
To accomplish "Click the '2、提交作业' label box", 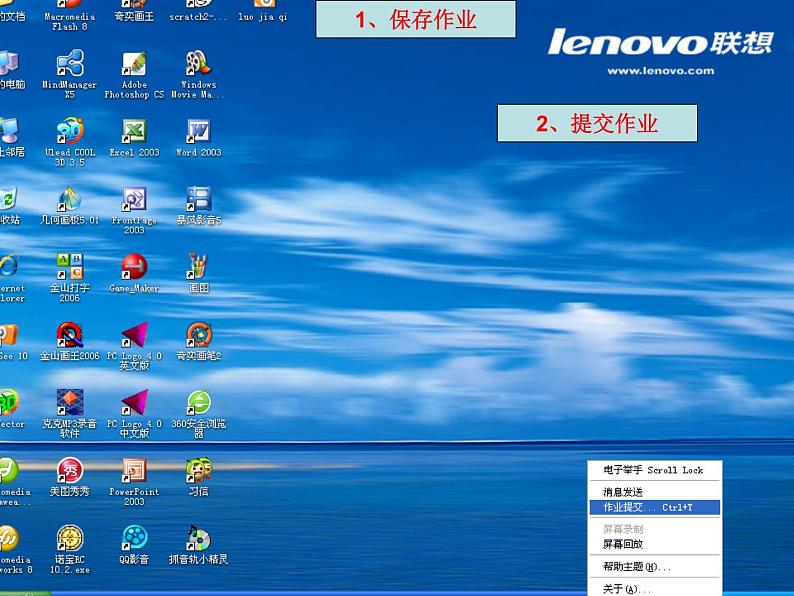I will pos(597,123).
